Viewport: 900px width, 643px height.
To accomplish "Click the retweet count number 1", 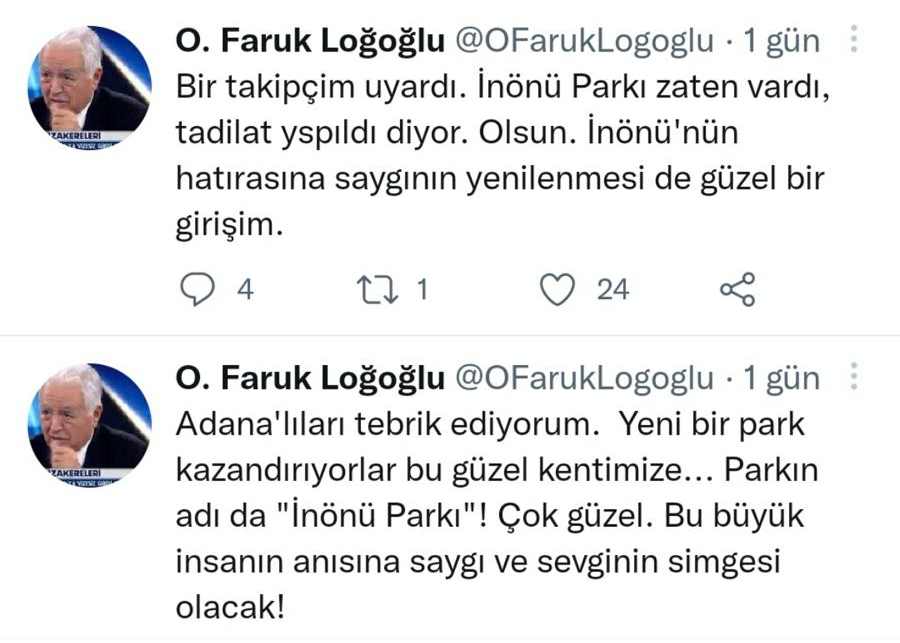I will click(422, 290).
